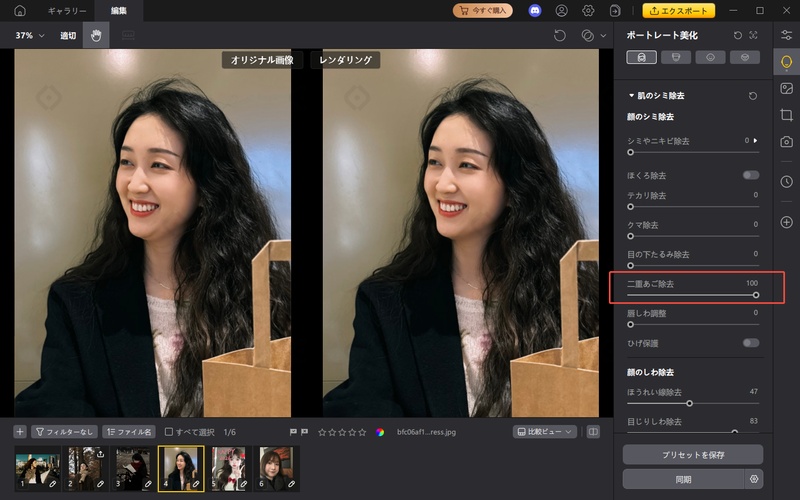Open the camera snapshot panel icon

pyautogui.click(x=786, y=141)
